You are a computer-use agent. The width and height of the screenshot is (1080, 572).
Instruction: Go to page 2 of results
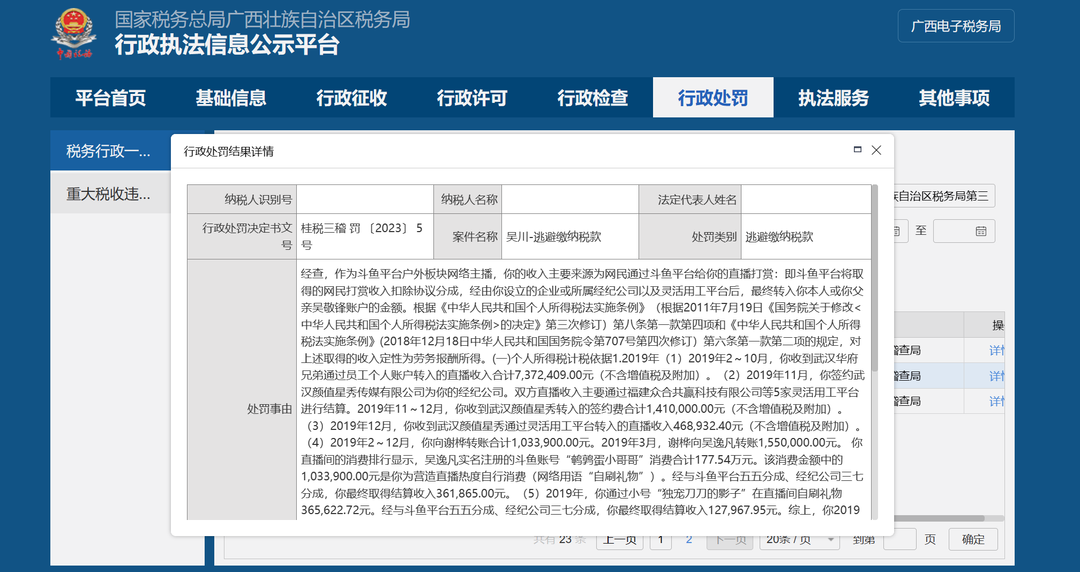click(689, 539)
